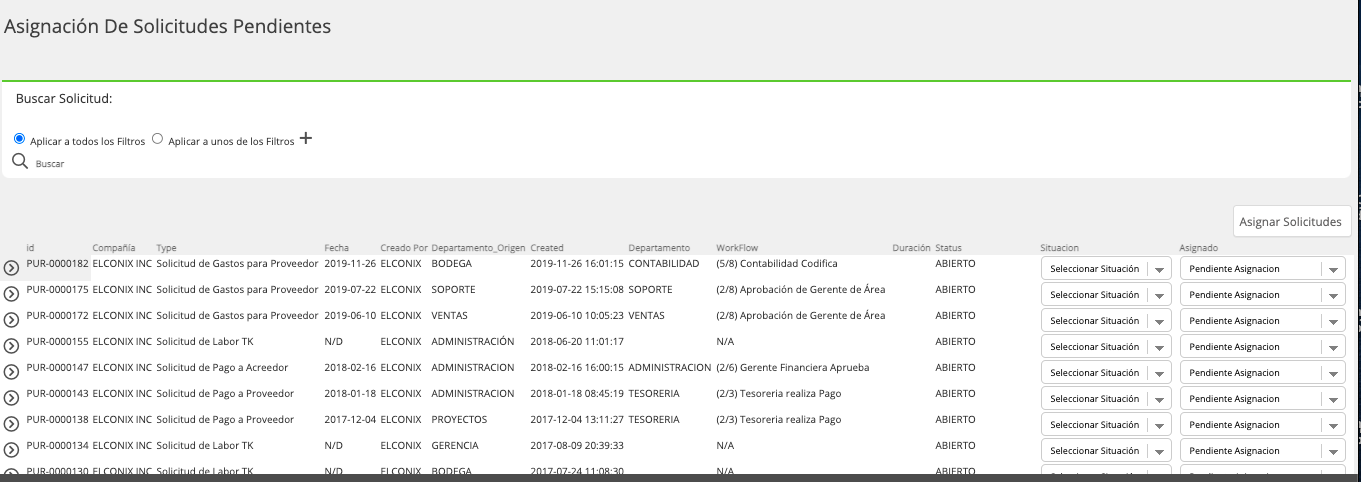Click the 'Buscar Solicitud:' label
This screenshot has width=1361, height=482.
tap(64, 99)
